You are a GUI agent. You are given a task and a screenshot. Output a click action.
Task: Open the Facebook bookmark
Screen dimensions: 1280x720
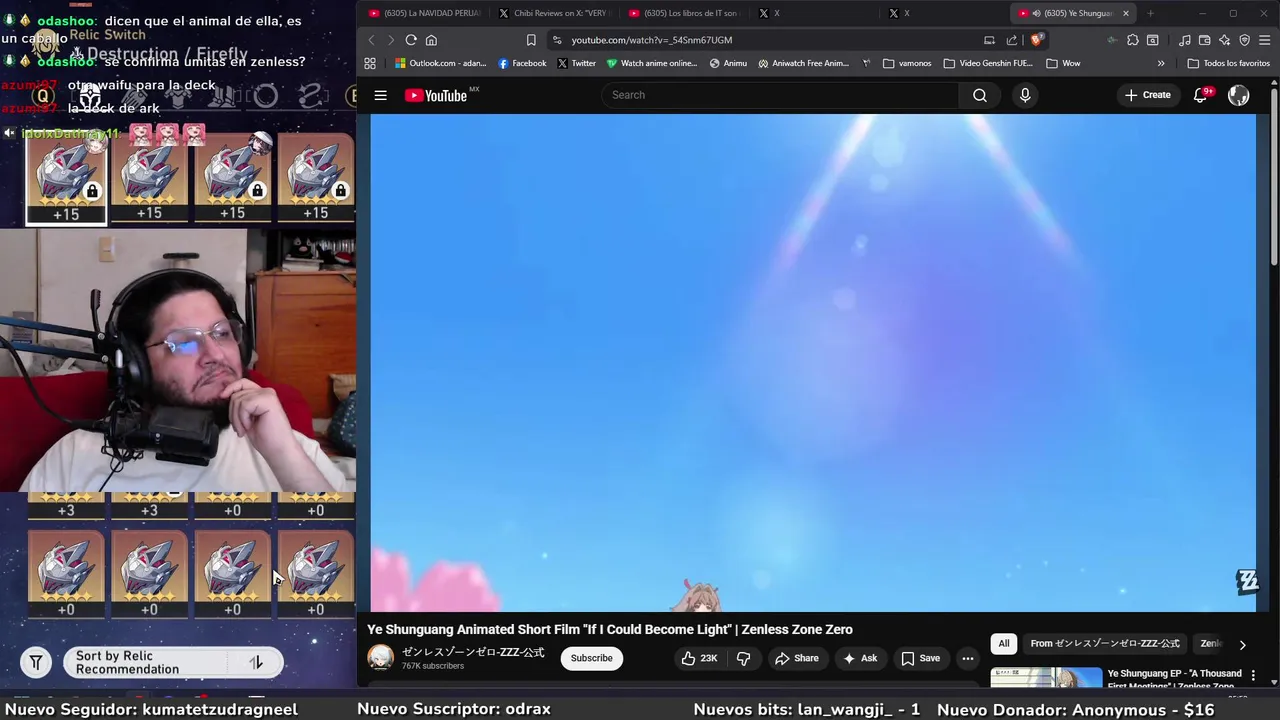click(x=522, y=63)
